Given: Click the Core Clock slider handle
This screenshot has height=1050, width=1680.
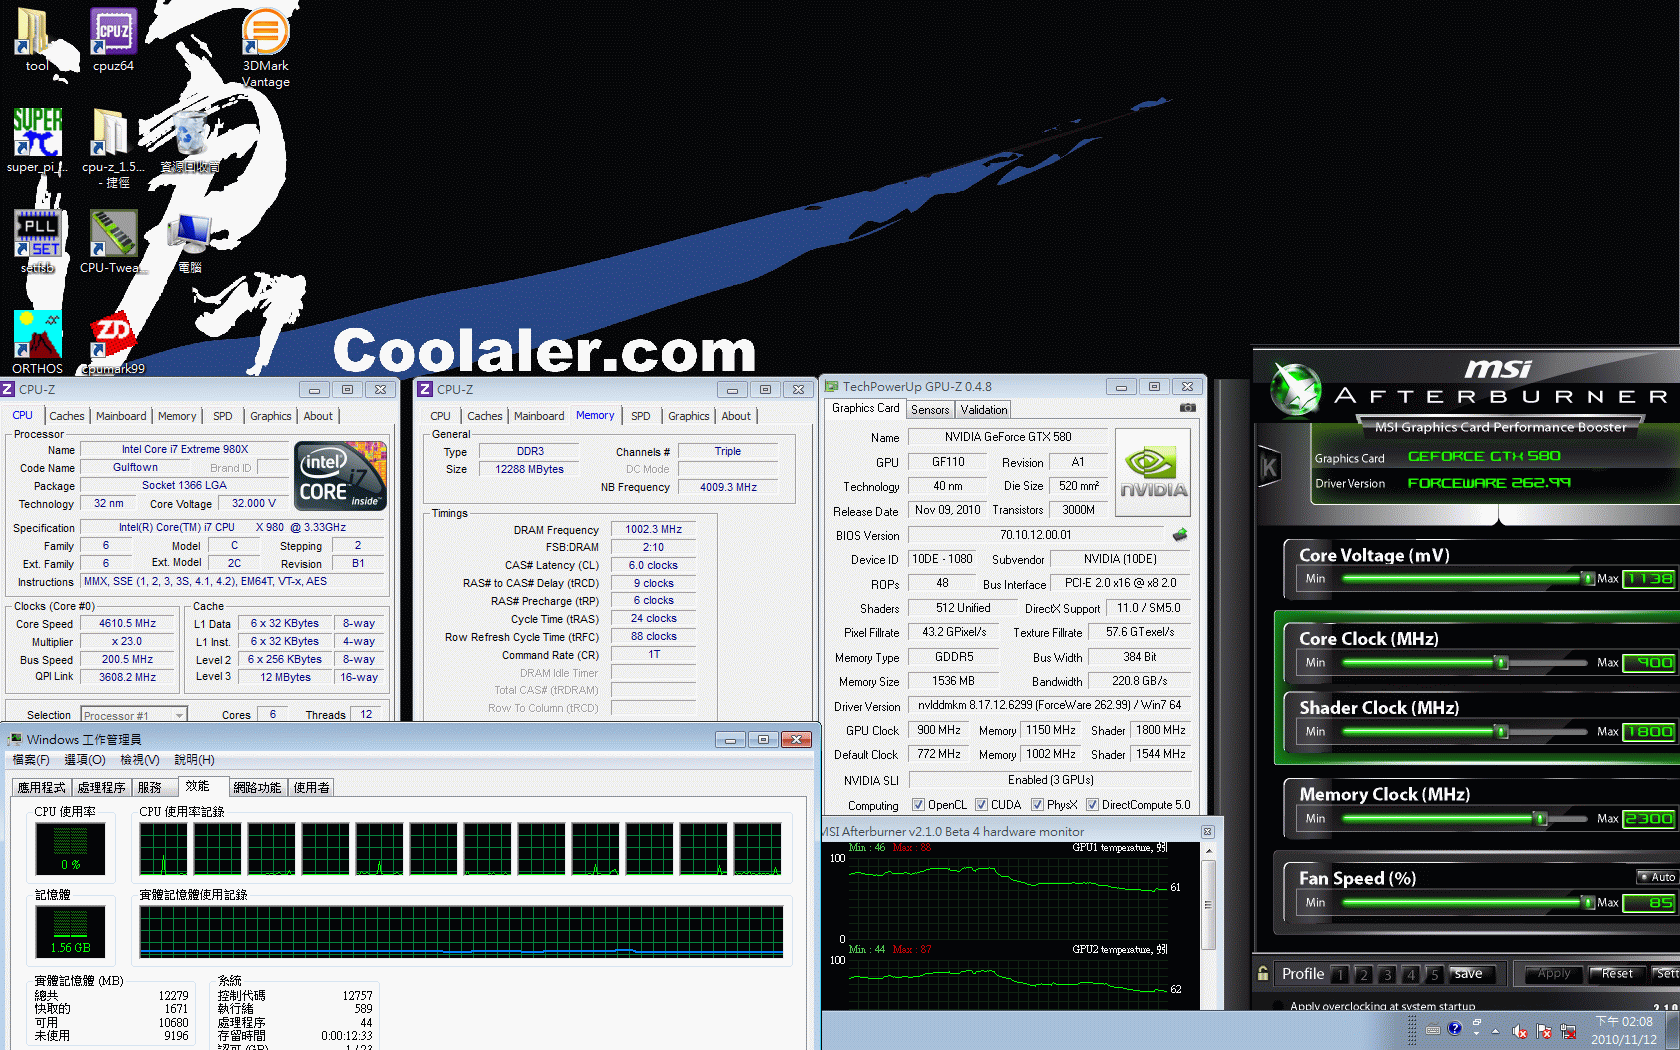Looking at the screenshot, I should point(1501,662).
